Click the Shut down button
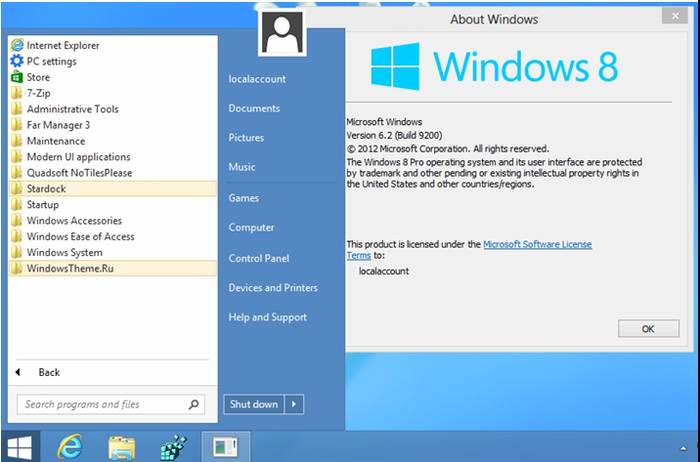 point(253,404)
